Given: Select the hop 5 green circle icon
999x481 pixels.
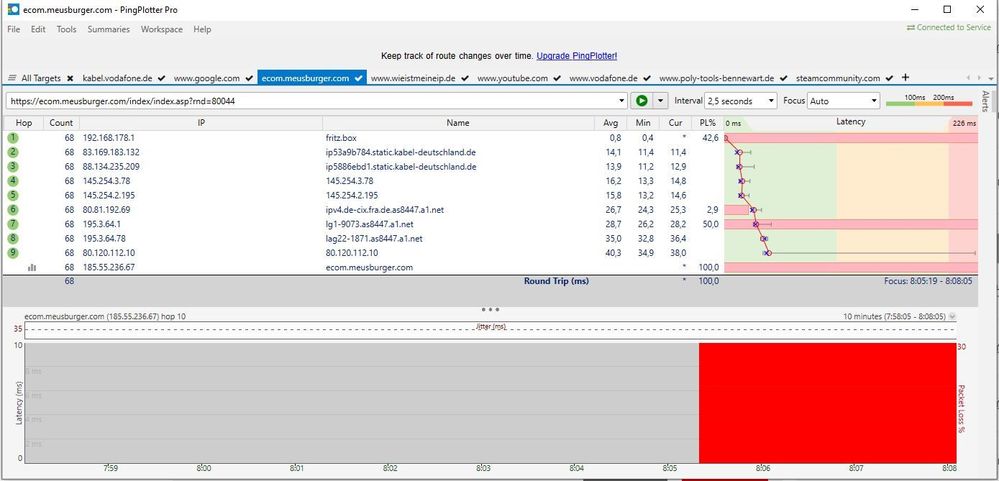Looking at the screenshot, I should tap(13, 196).
